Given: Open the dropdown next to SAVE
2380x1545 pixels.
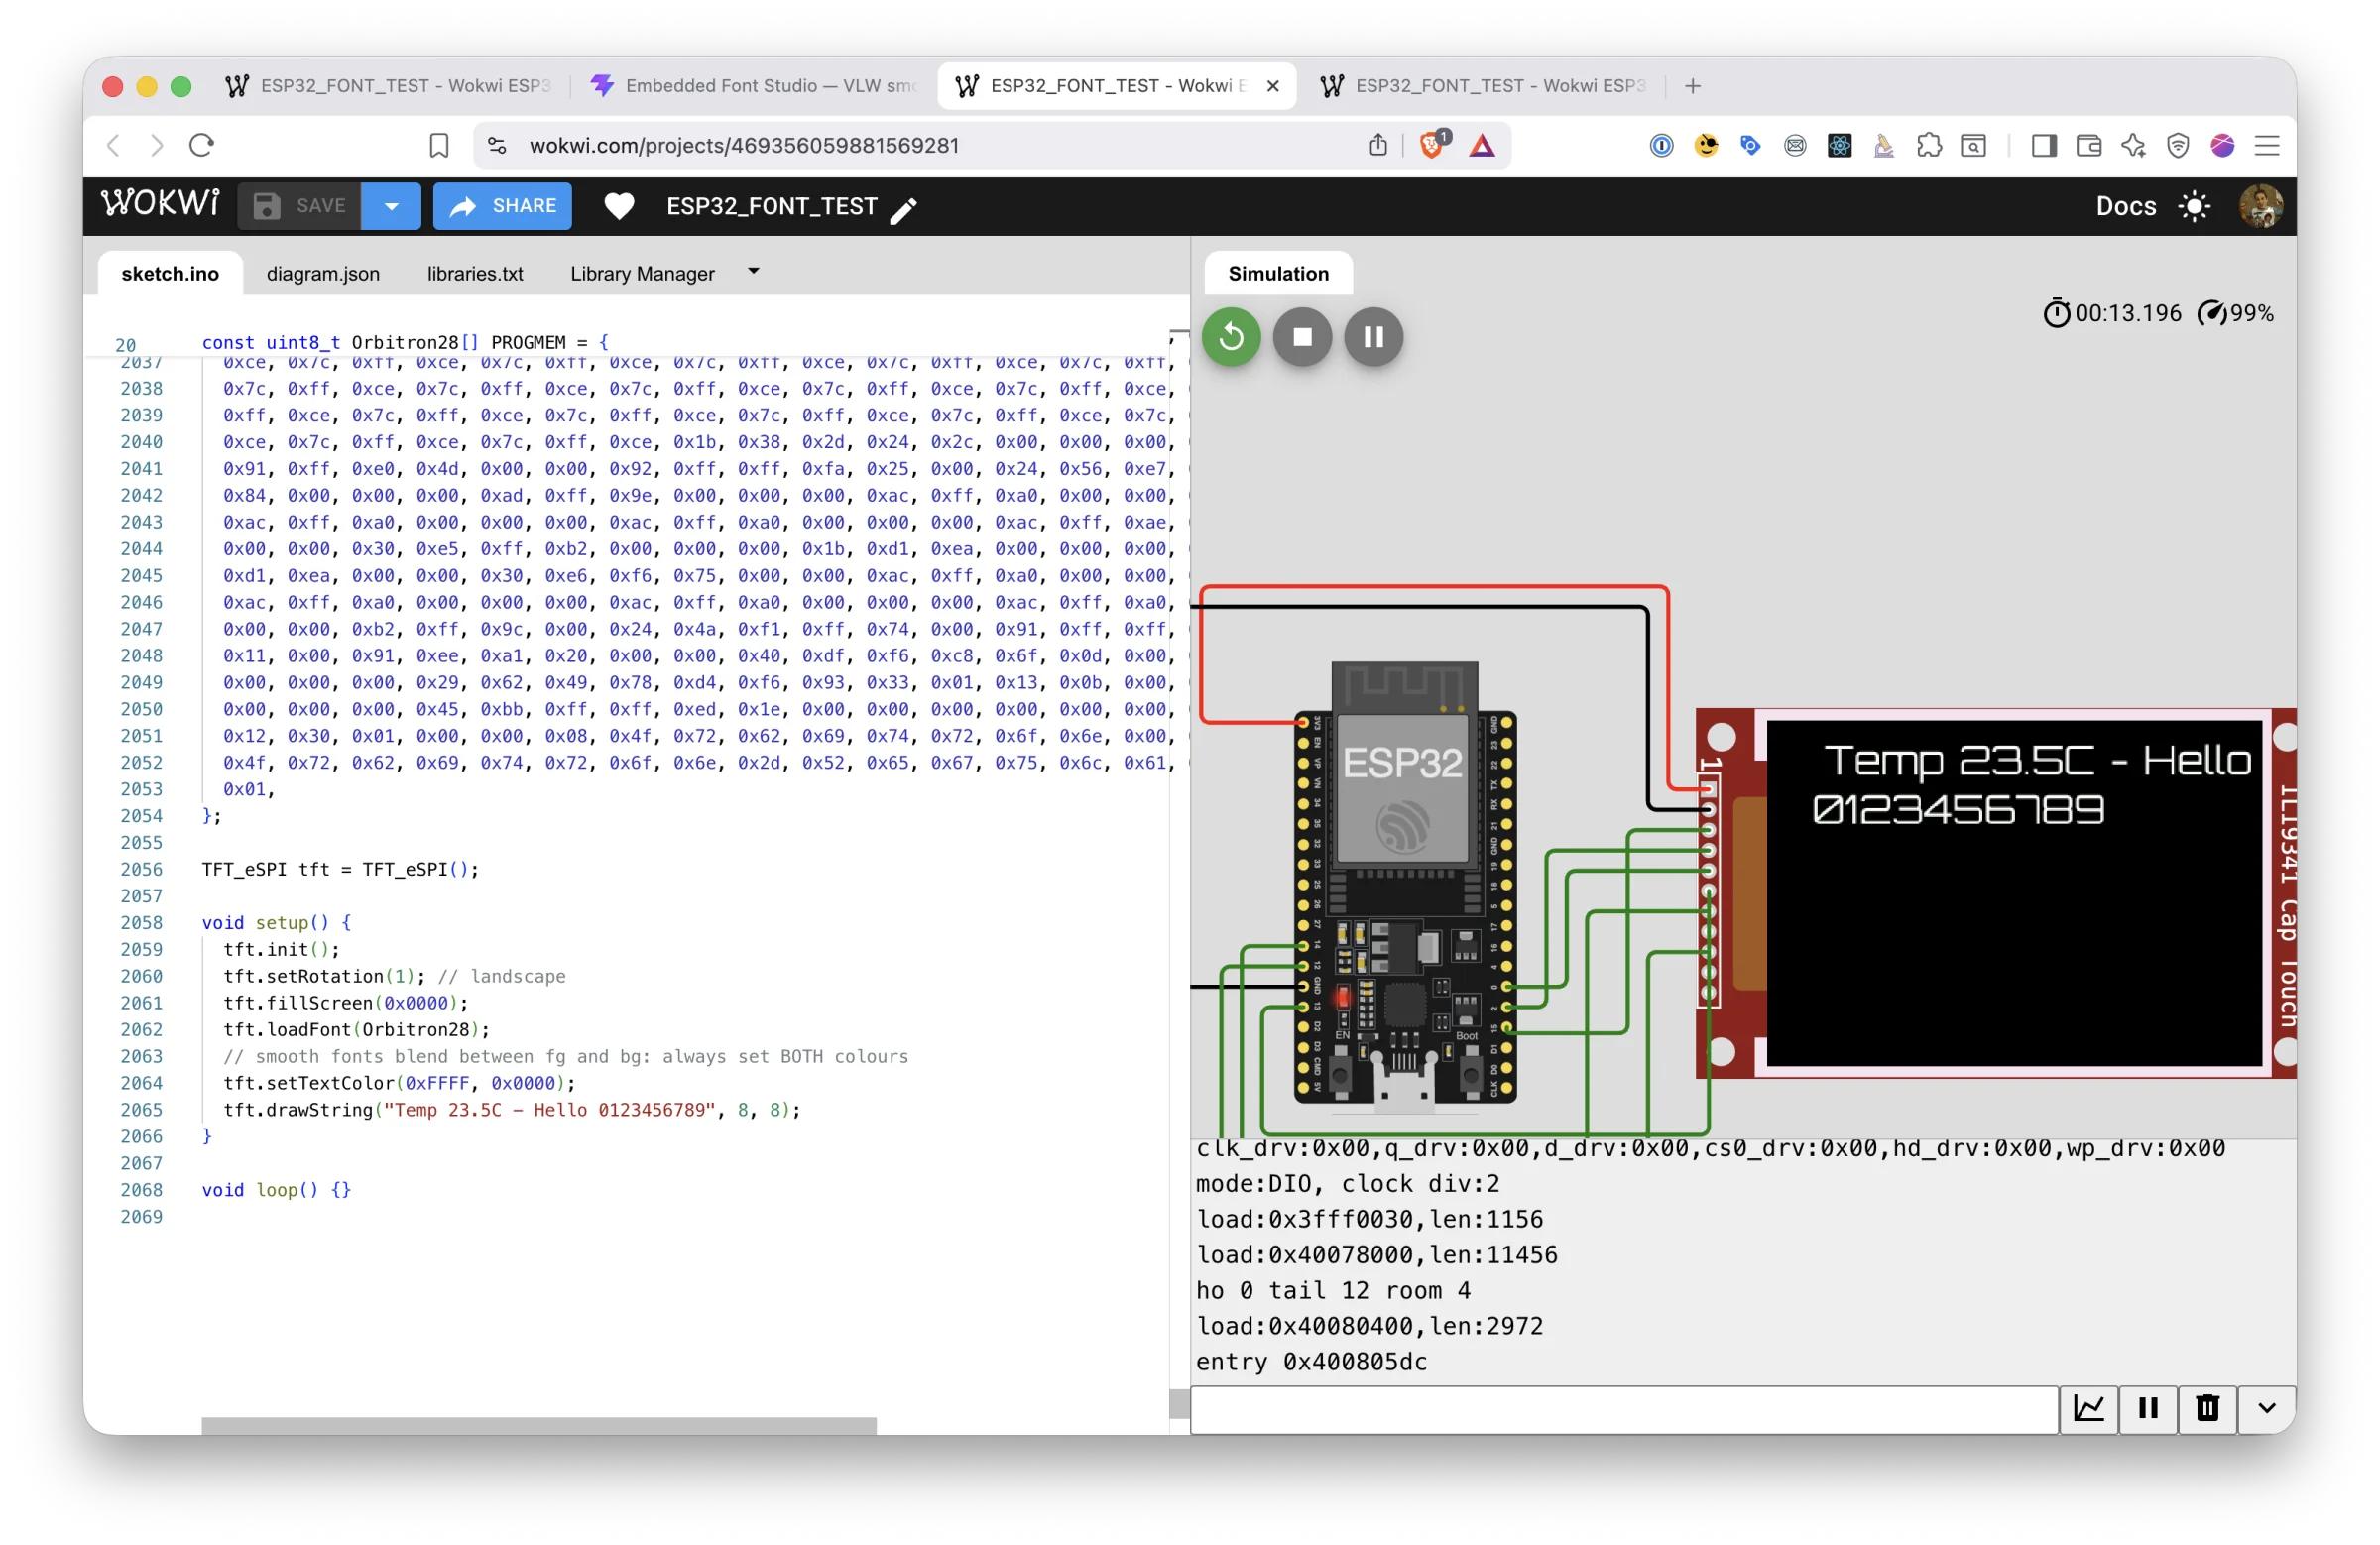Looking at the screenshot, I should click(391, 206).
